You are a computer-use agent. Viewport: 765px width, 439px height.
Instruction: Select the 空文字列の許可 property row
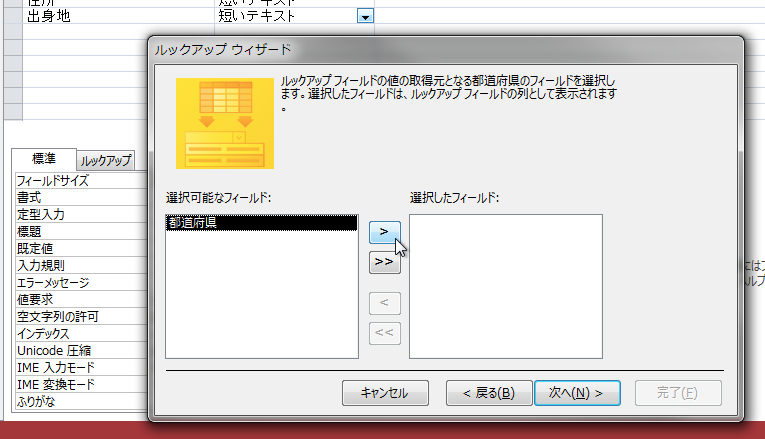81,317
